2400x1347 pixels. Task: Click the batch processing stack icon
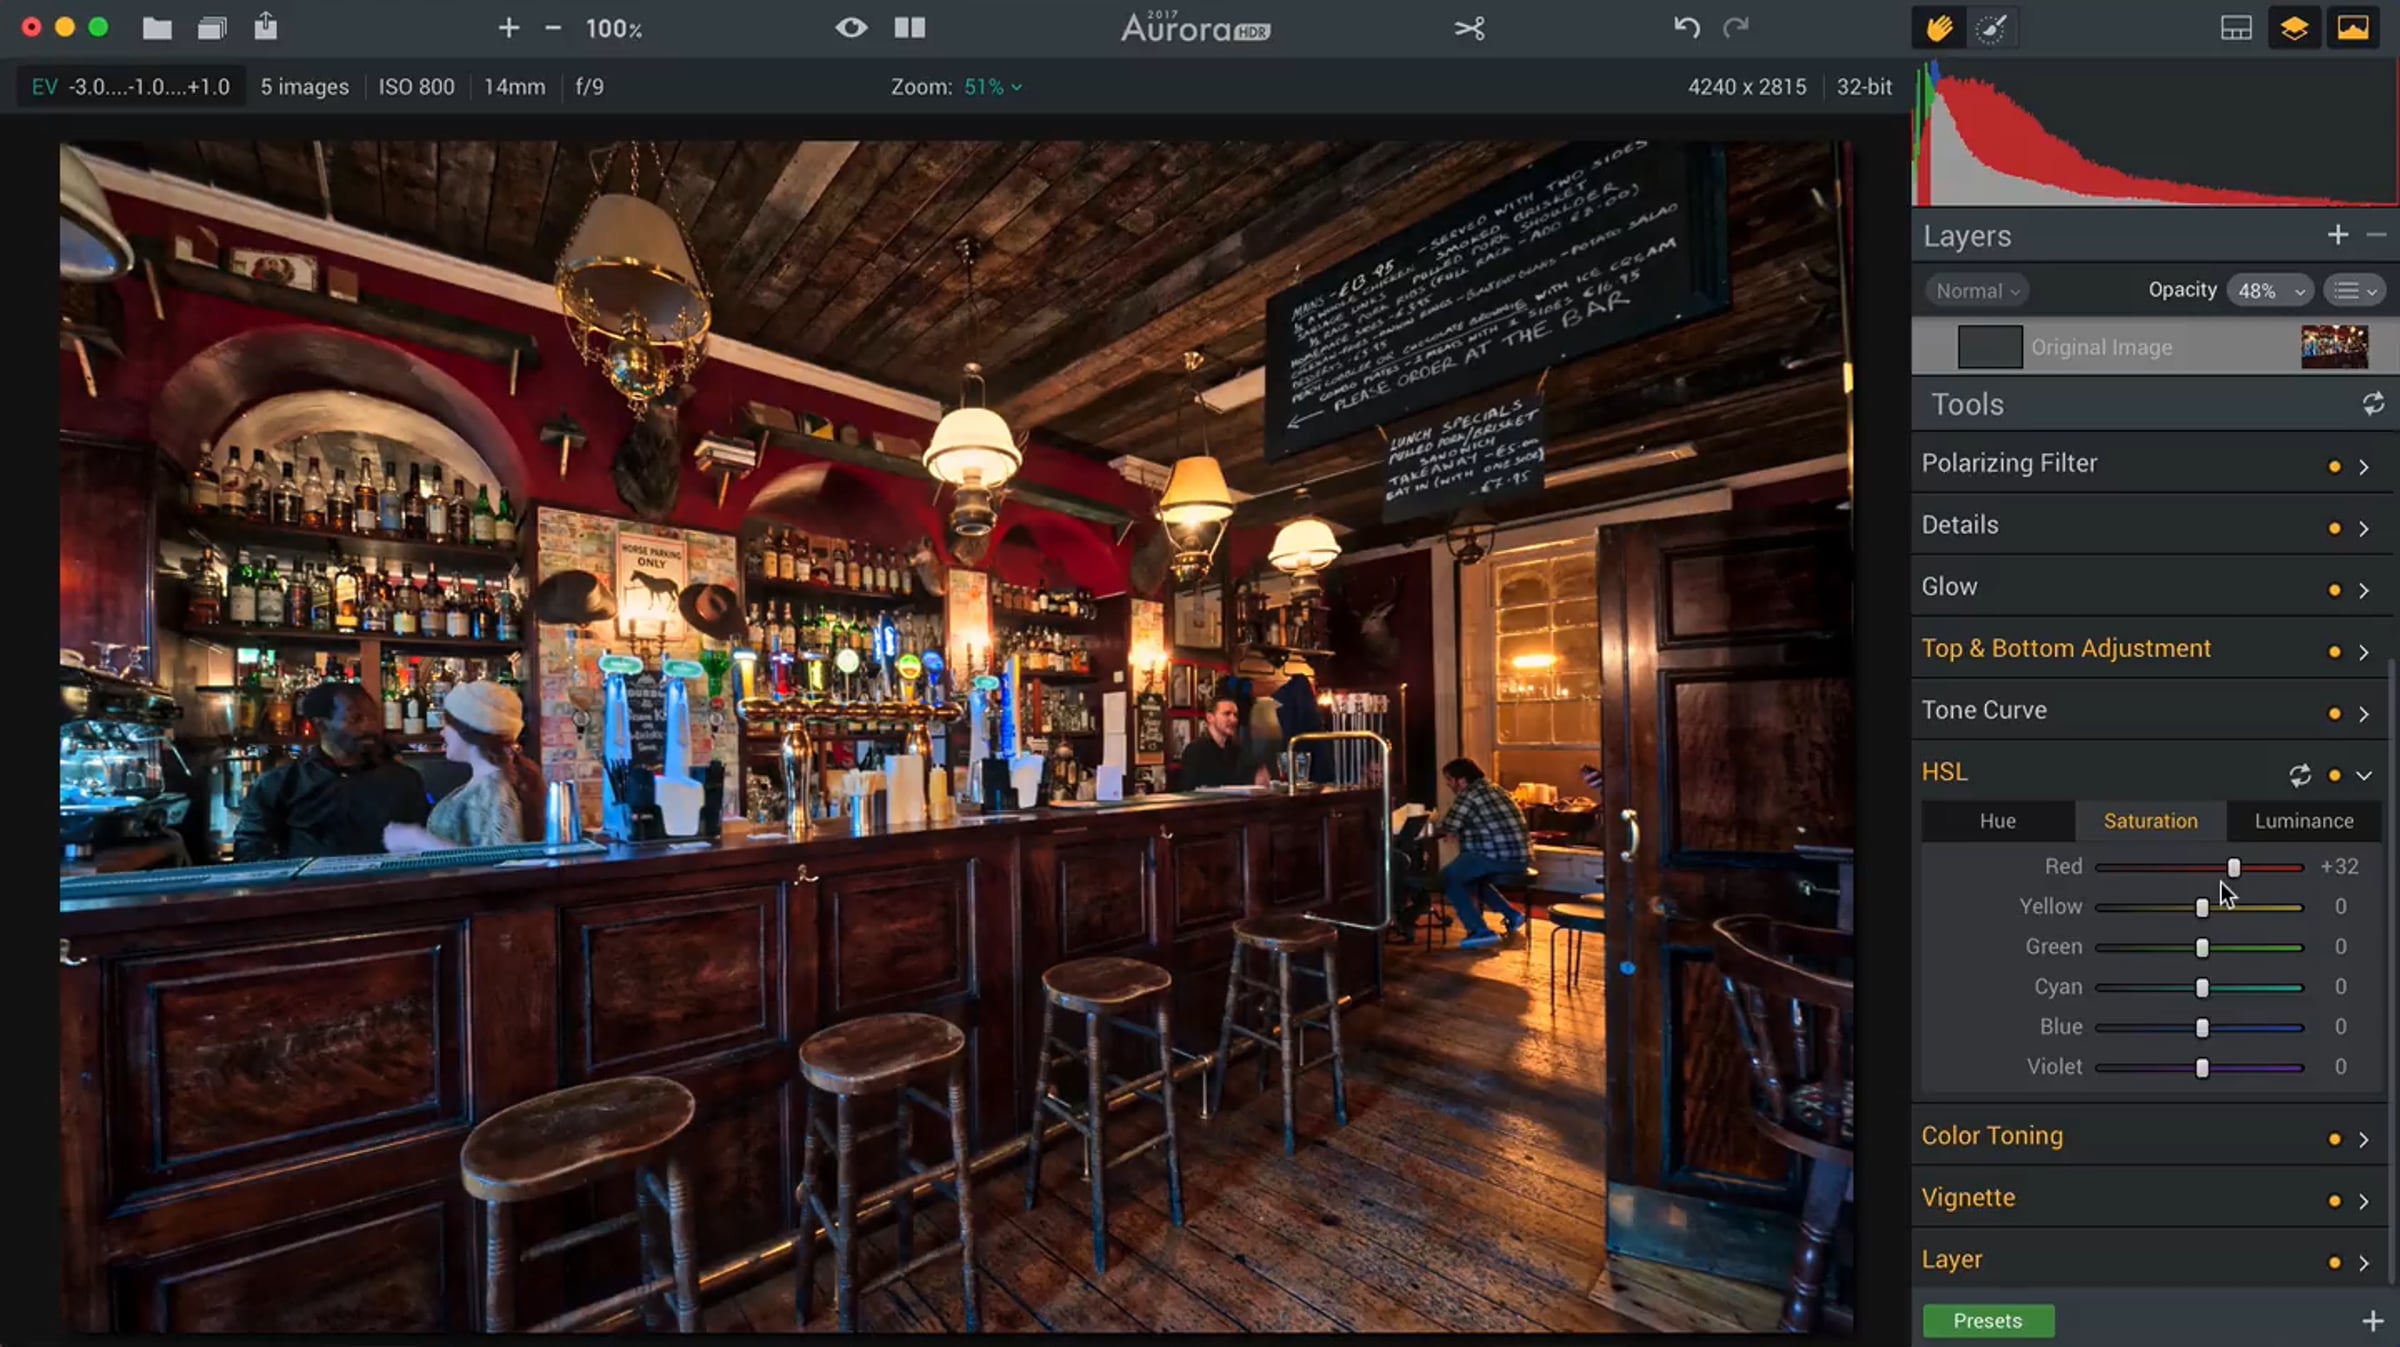click(212, 28)
